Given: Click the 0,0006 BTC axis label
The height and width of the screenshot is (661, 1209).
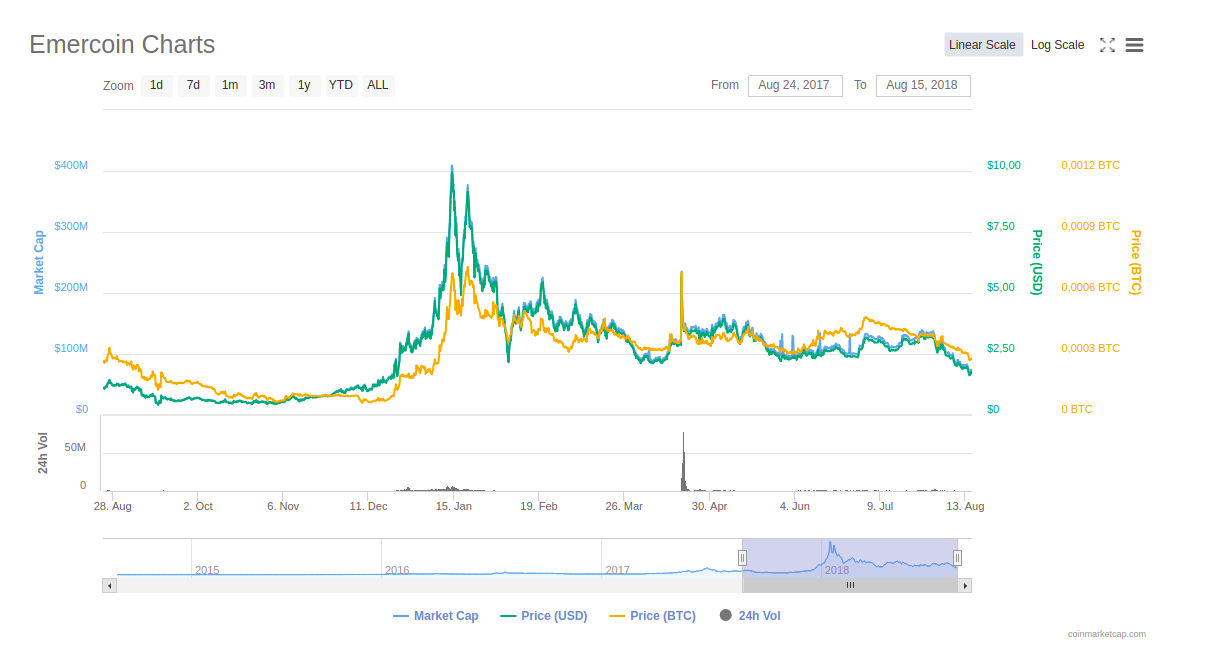Looking at the screenshot, I should tap(1091, 287).
